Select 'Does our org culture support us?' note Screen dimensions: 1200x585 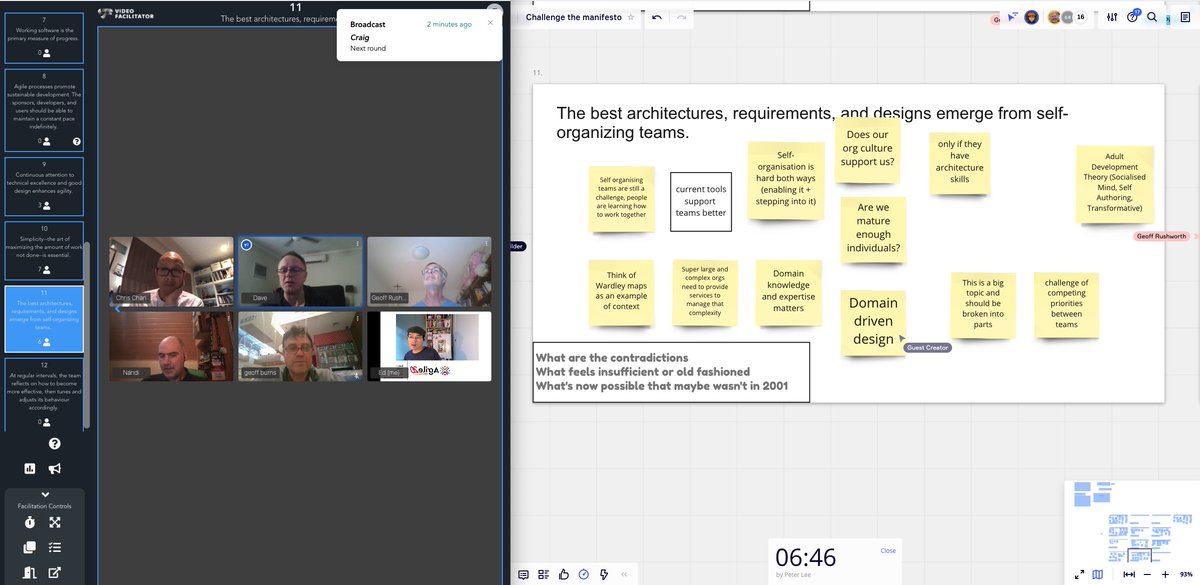click(x=868, y=149)
